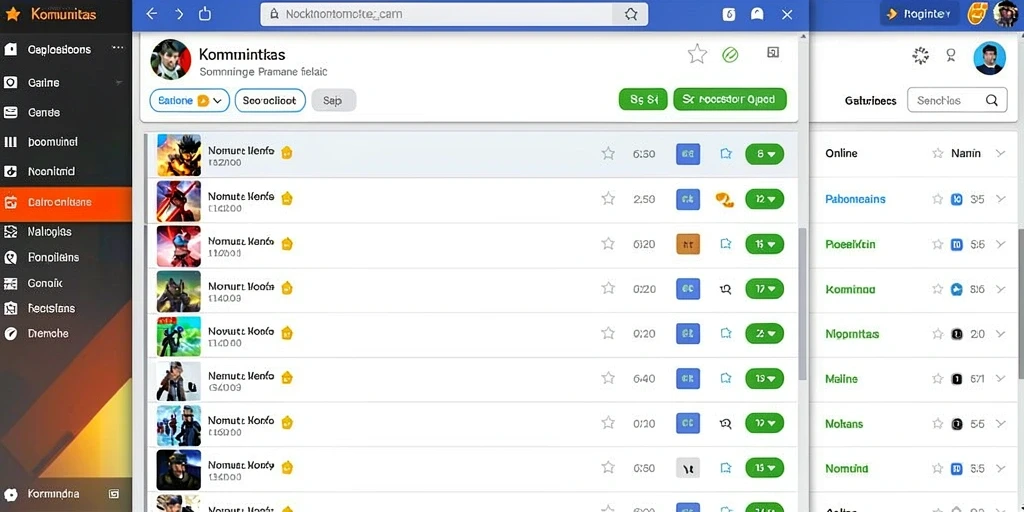Click the bell icon in the browser toolbar
The image size is (1024, 512).
pyautogui.click(x=758, y=14)
